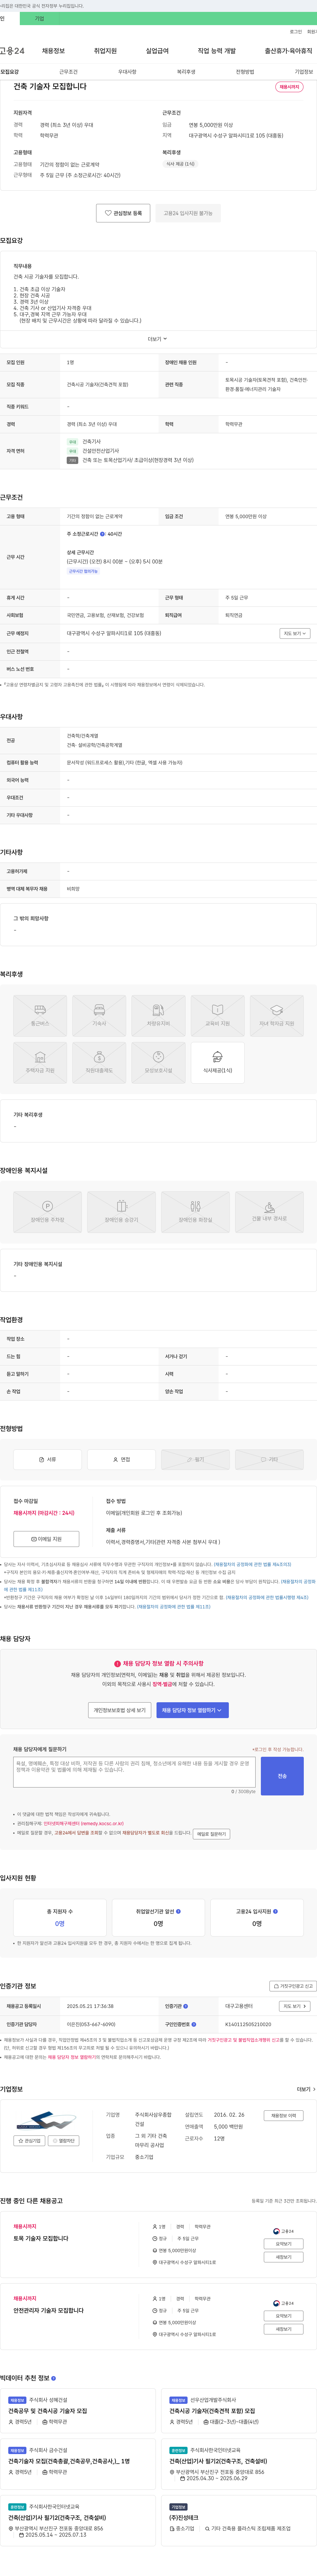Expand 채용 담당자 정보 열람하기

[x=192, y=1710]
